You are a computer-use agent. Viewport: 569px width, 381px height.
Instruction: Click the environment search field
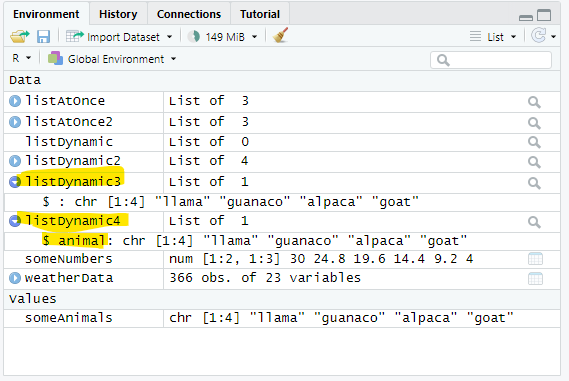(x=491, y=60)
